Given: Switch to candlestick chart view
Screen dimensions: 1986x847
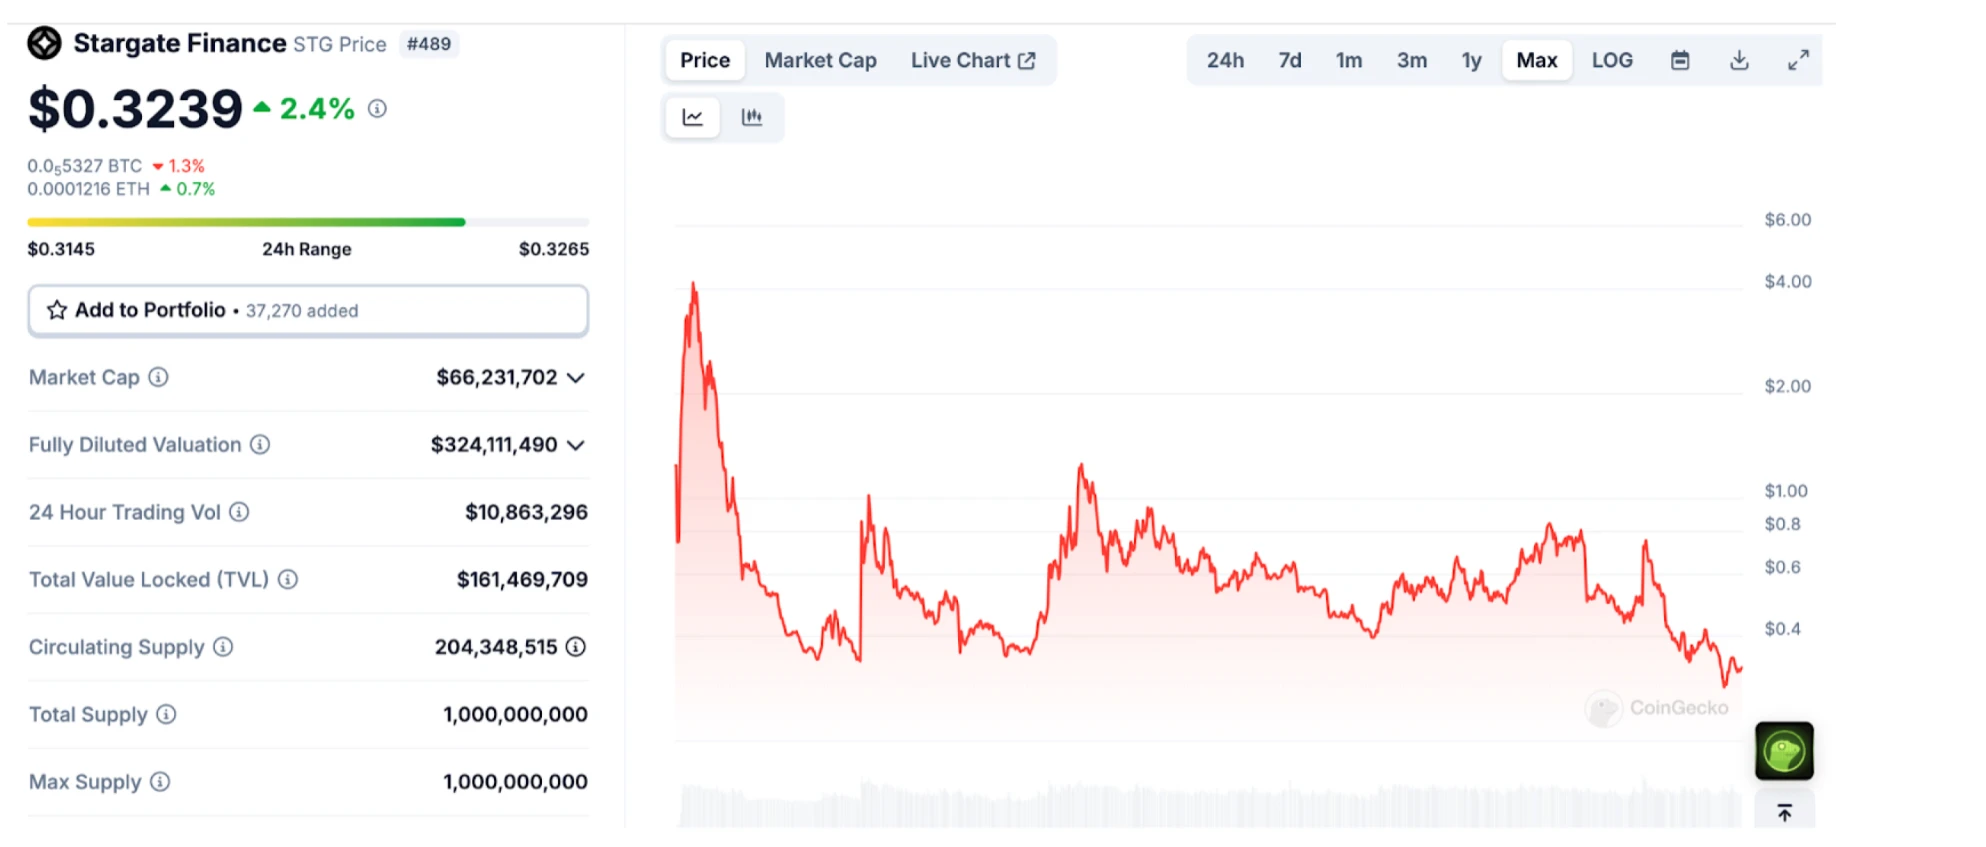Looking at the screenshot, I should tap(752, 117).
